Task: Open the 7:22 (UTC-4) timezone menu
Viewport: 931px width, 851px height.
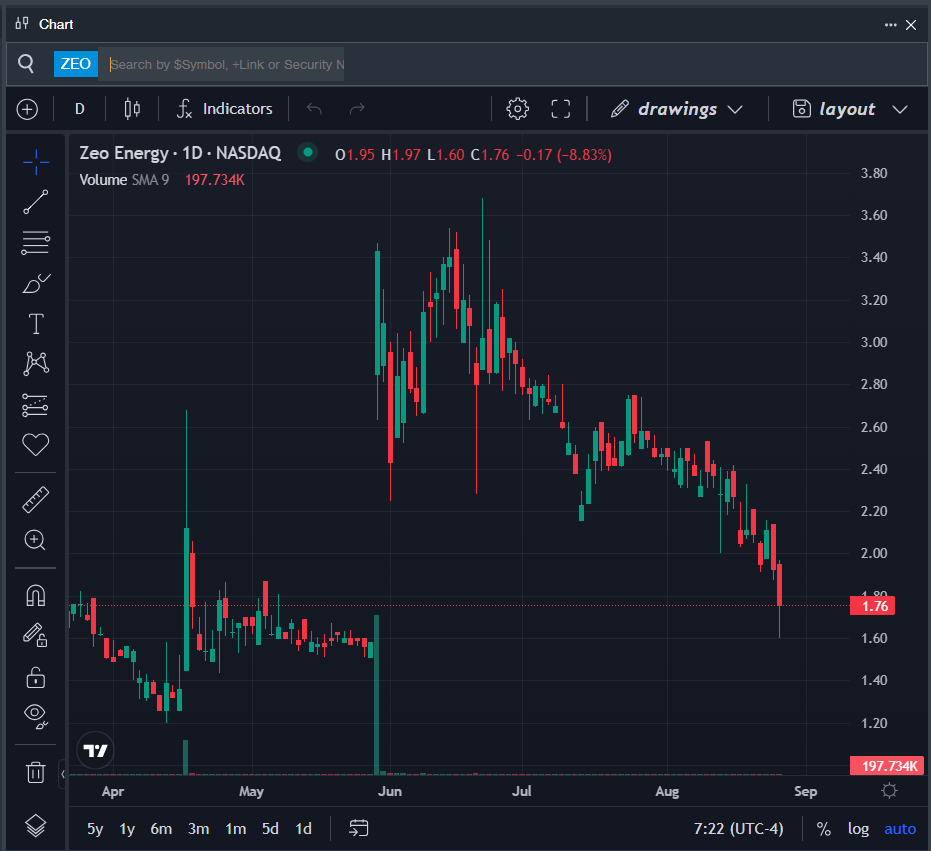Action: [x=738, y=828]
